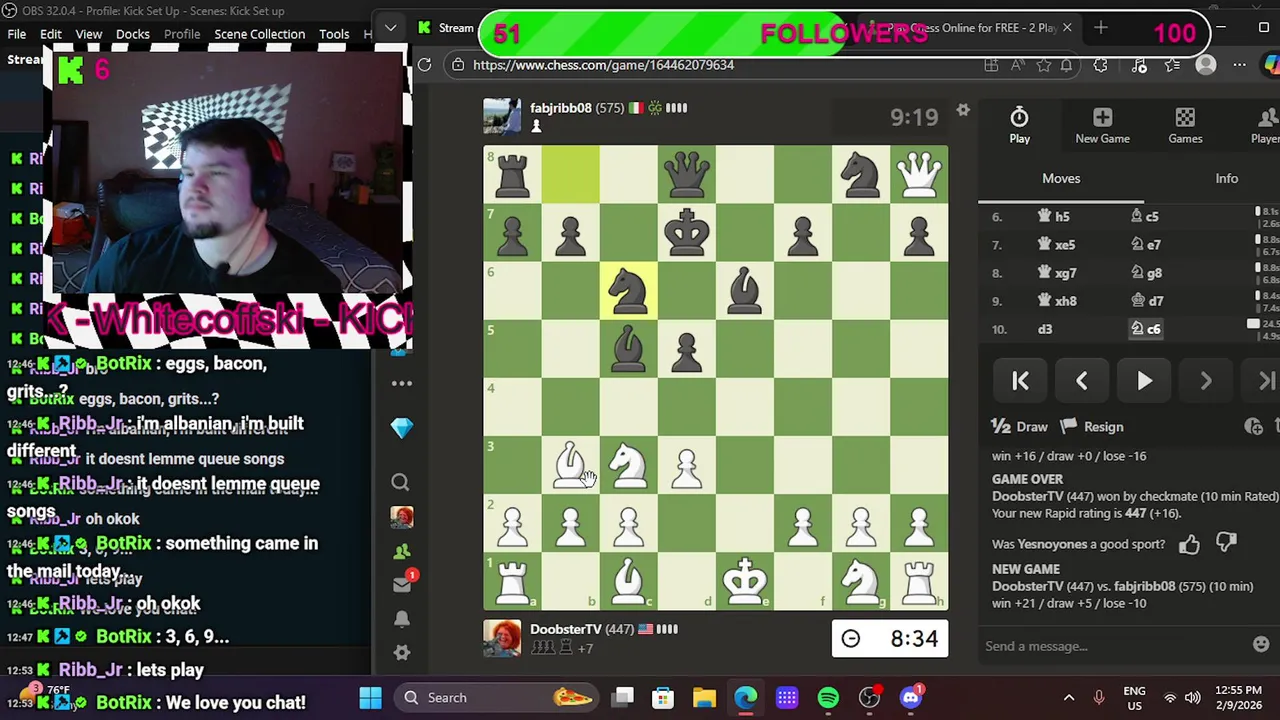1280x720 pixels.
Task: Open the browser extensions puzzle icon
Action: point(1100,65)
